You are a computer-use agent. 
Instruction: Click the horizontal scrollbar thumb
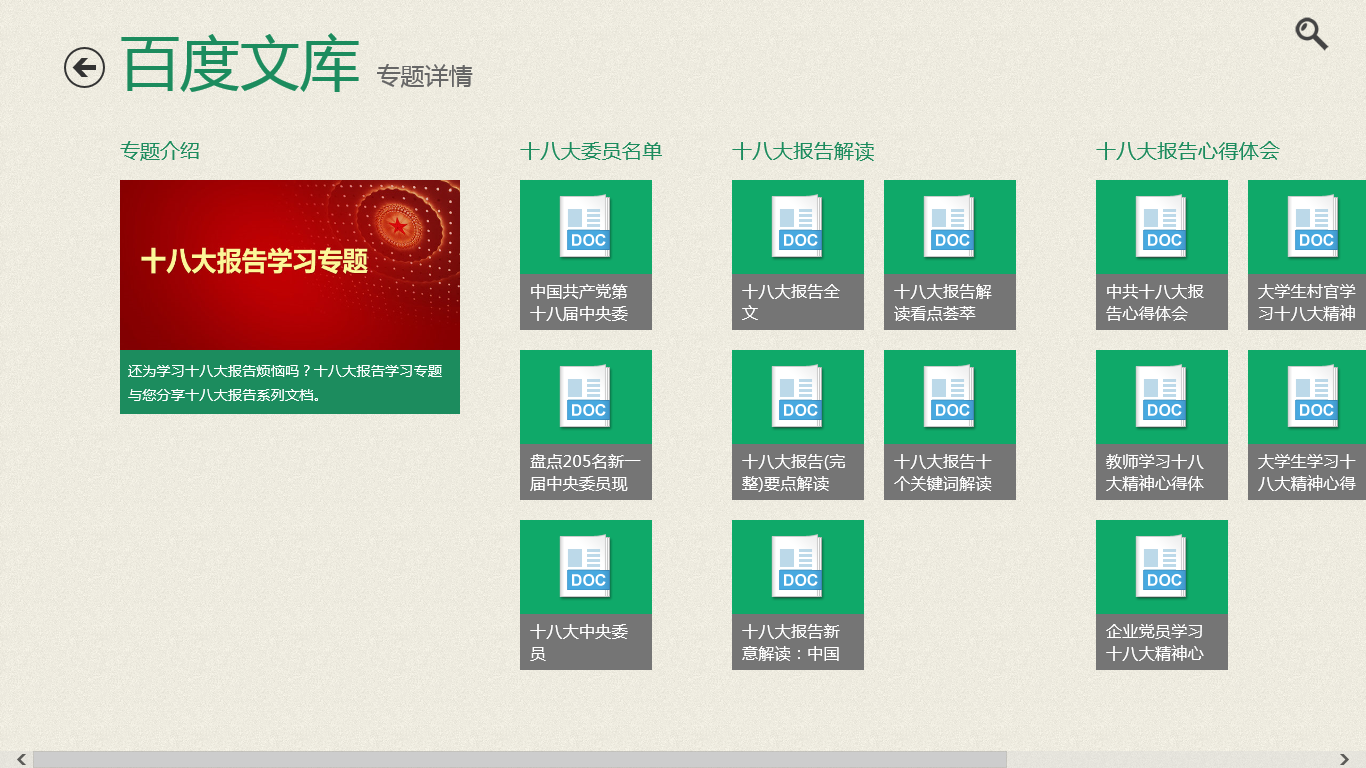[520, 760]
